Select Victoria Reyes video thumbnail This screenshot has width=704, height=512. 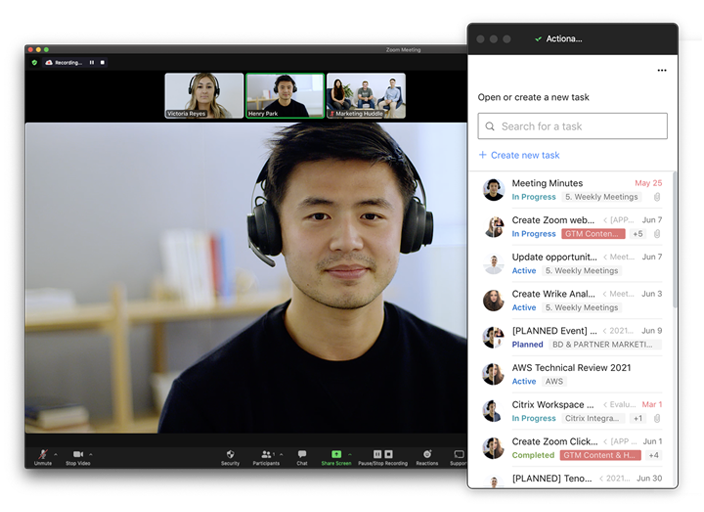click(204, 96)
